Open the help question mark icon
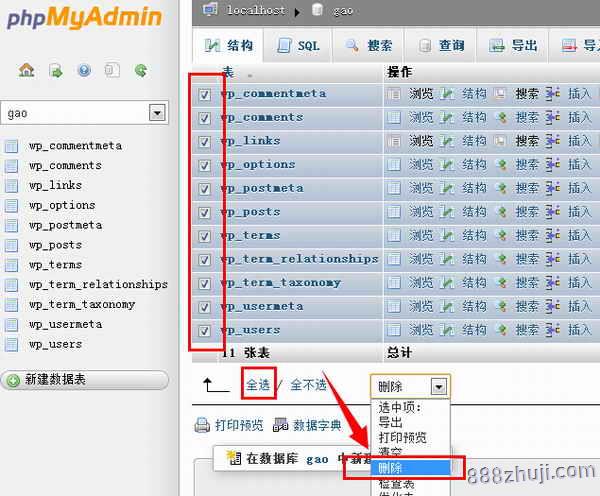The width and height of the screenshot is (600, 496). [84, 70]
